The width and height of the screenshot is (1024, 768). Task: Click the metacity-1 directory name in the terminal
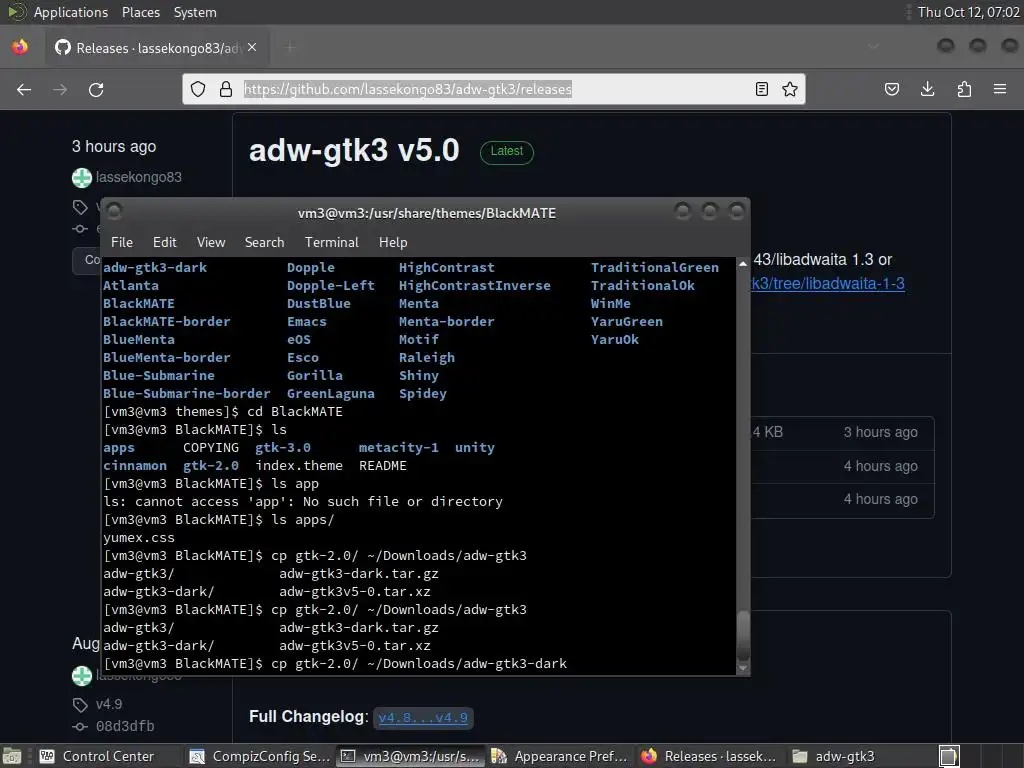coord(398,447)
